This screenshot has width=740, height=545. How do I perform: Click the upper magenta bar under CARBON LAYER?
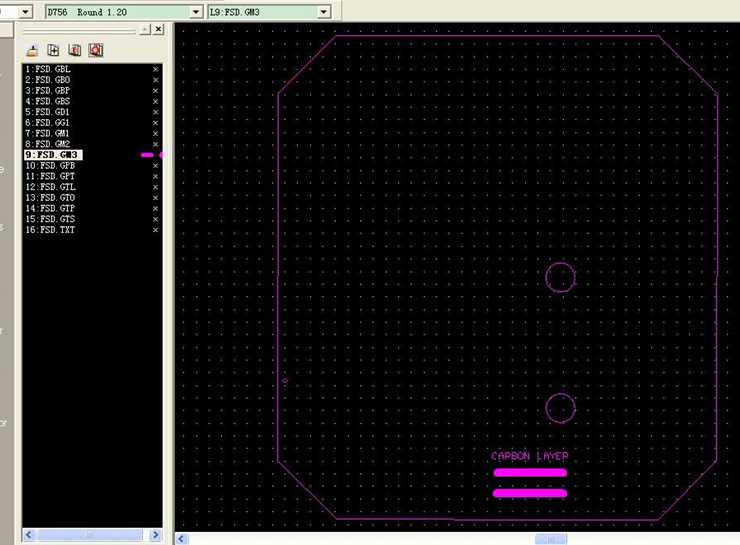(530, 473)
